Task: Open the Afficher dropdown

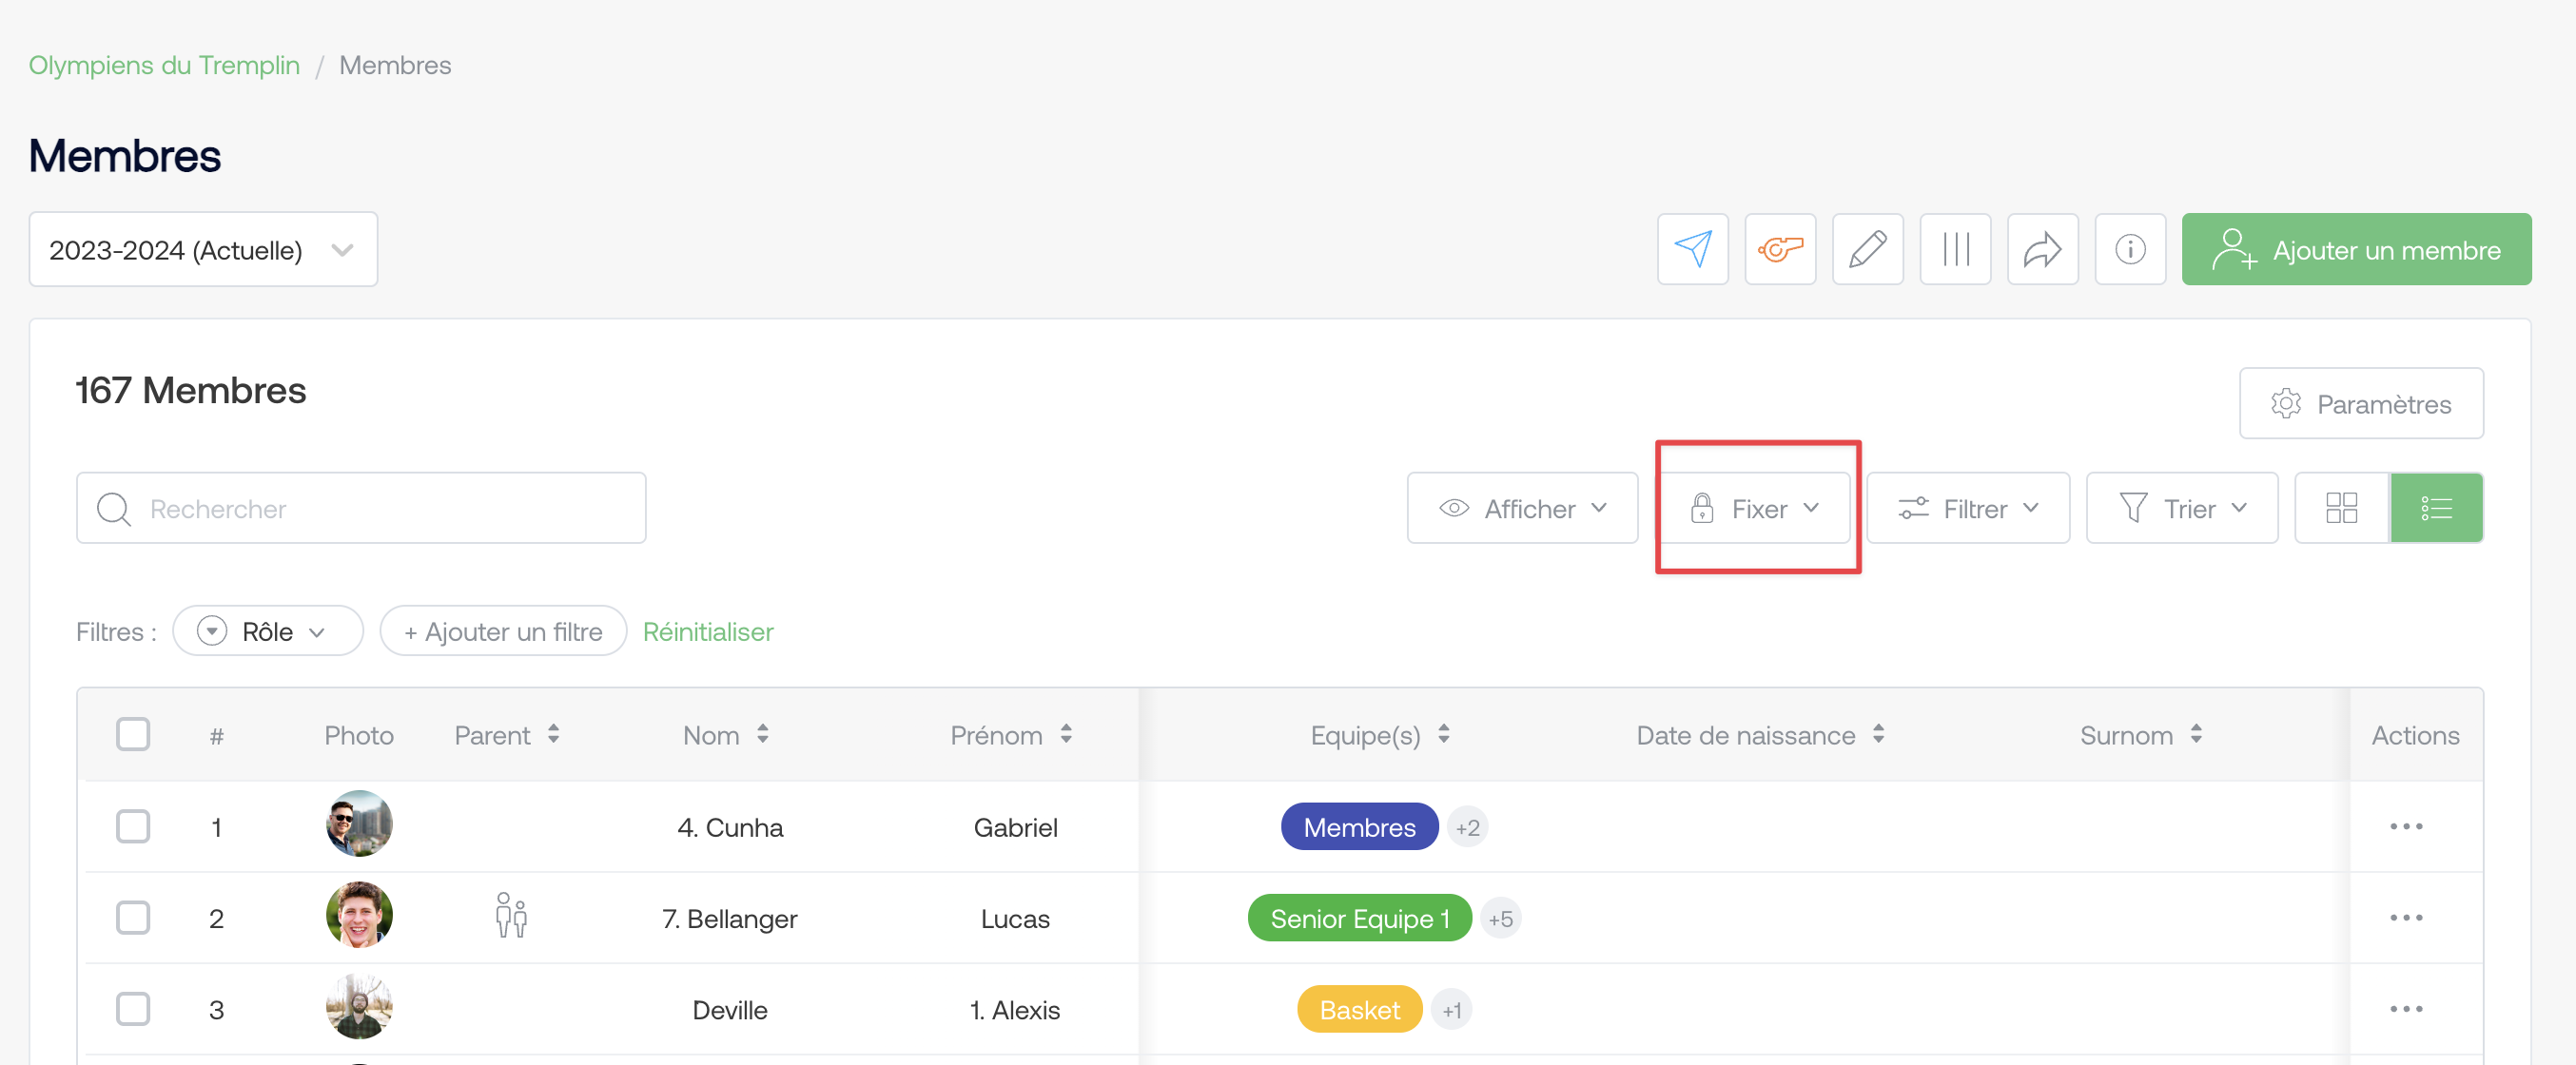Action: click(x=1522, y=508)
